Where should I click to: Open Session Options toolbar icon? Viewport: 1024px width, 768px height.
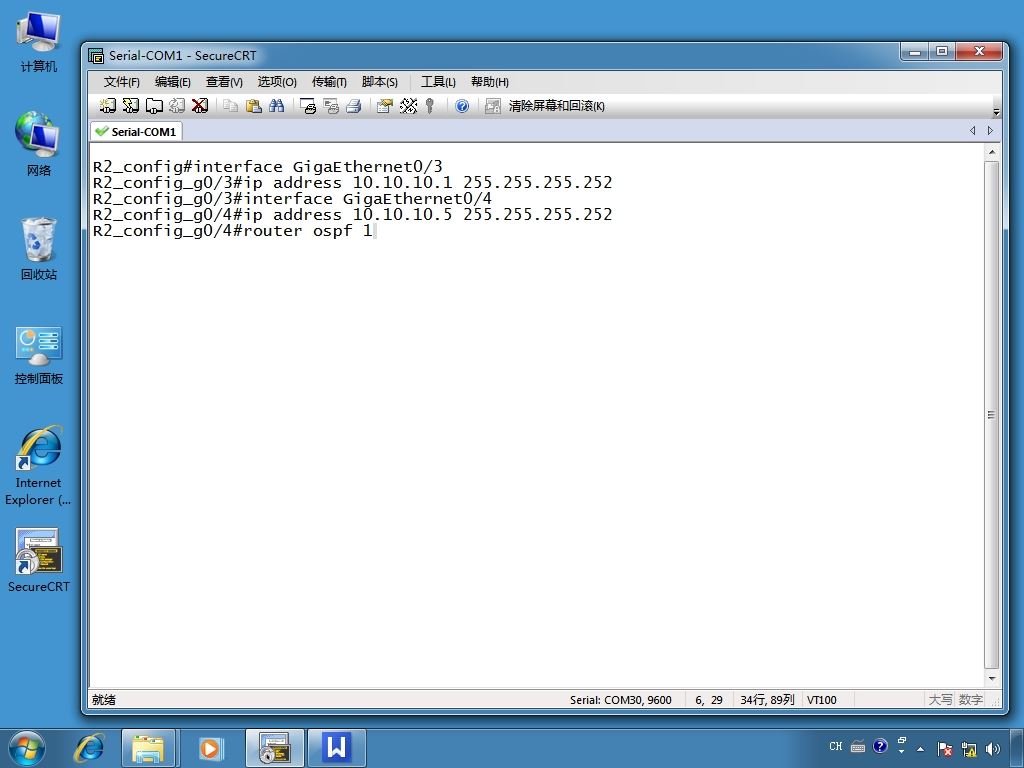[x=385, y=106]
